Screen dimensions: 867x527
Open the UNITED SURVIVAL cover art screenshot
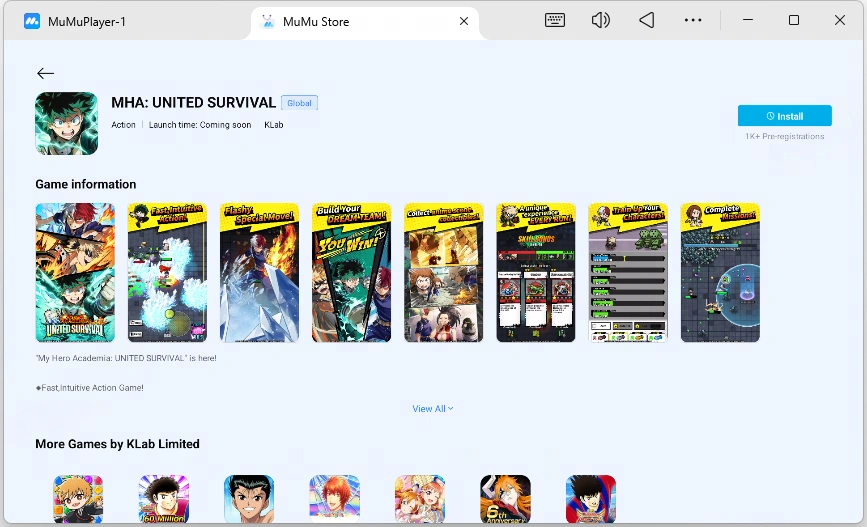coord(75,272)
